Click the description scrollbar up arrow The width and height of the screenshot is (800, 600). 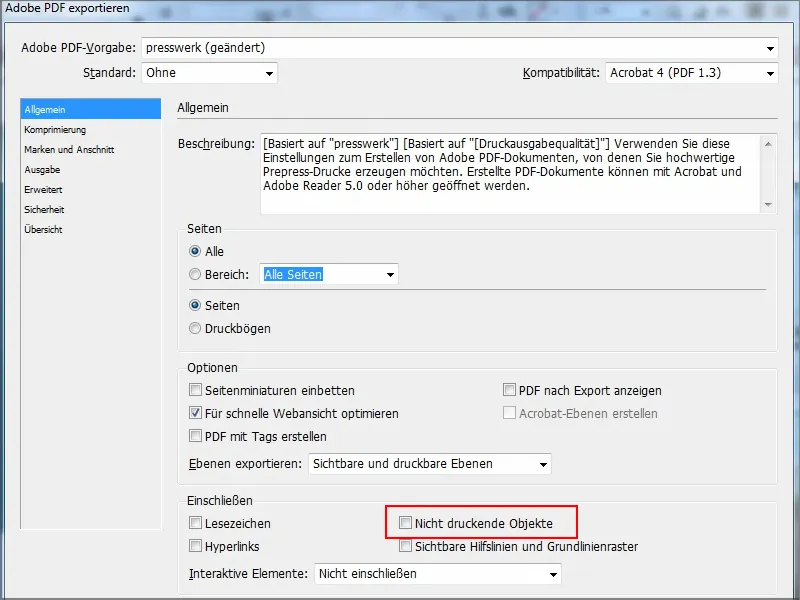click(768, 144)
